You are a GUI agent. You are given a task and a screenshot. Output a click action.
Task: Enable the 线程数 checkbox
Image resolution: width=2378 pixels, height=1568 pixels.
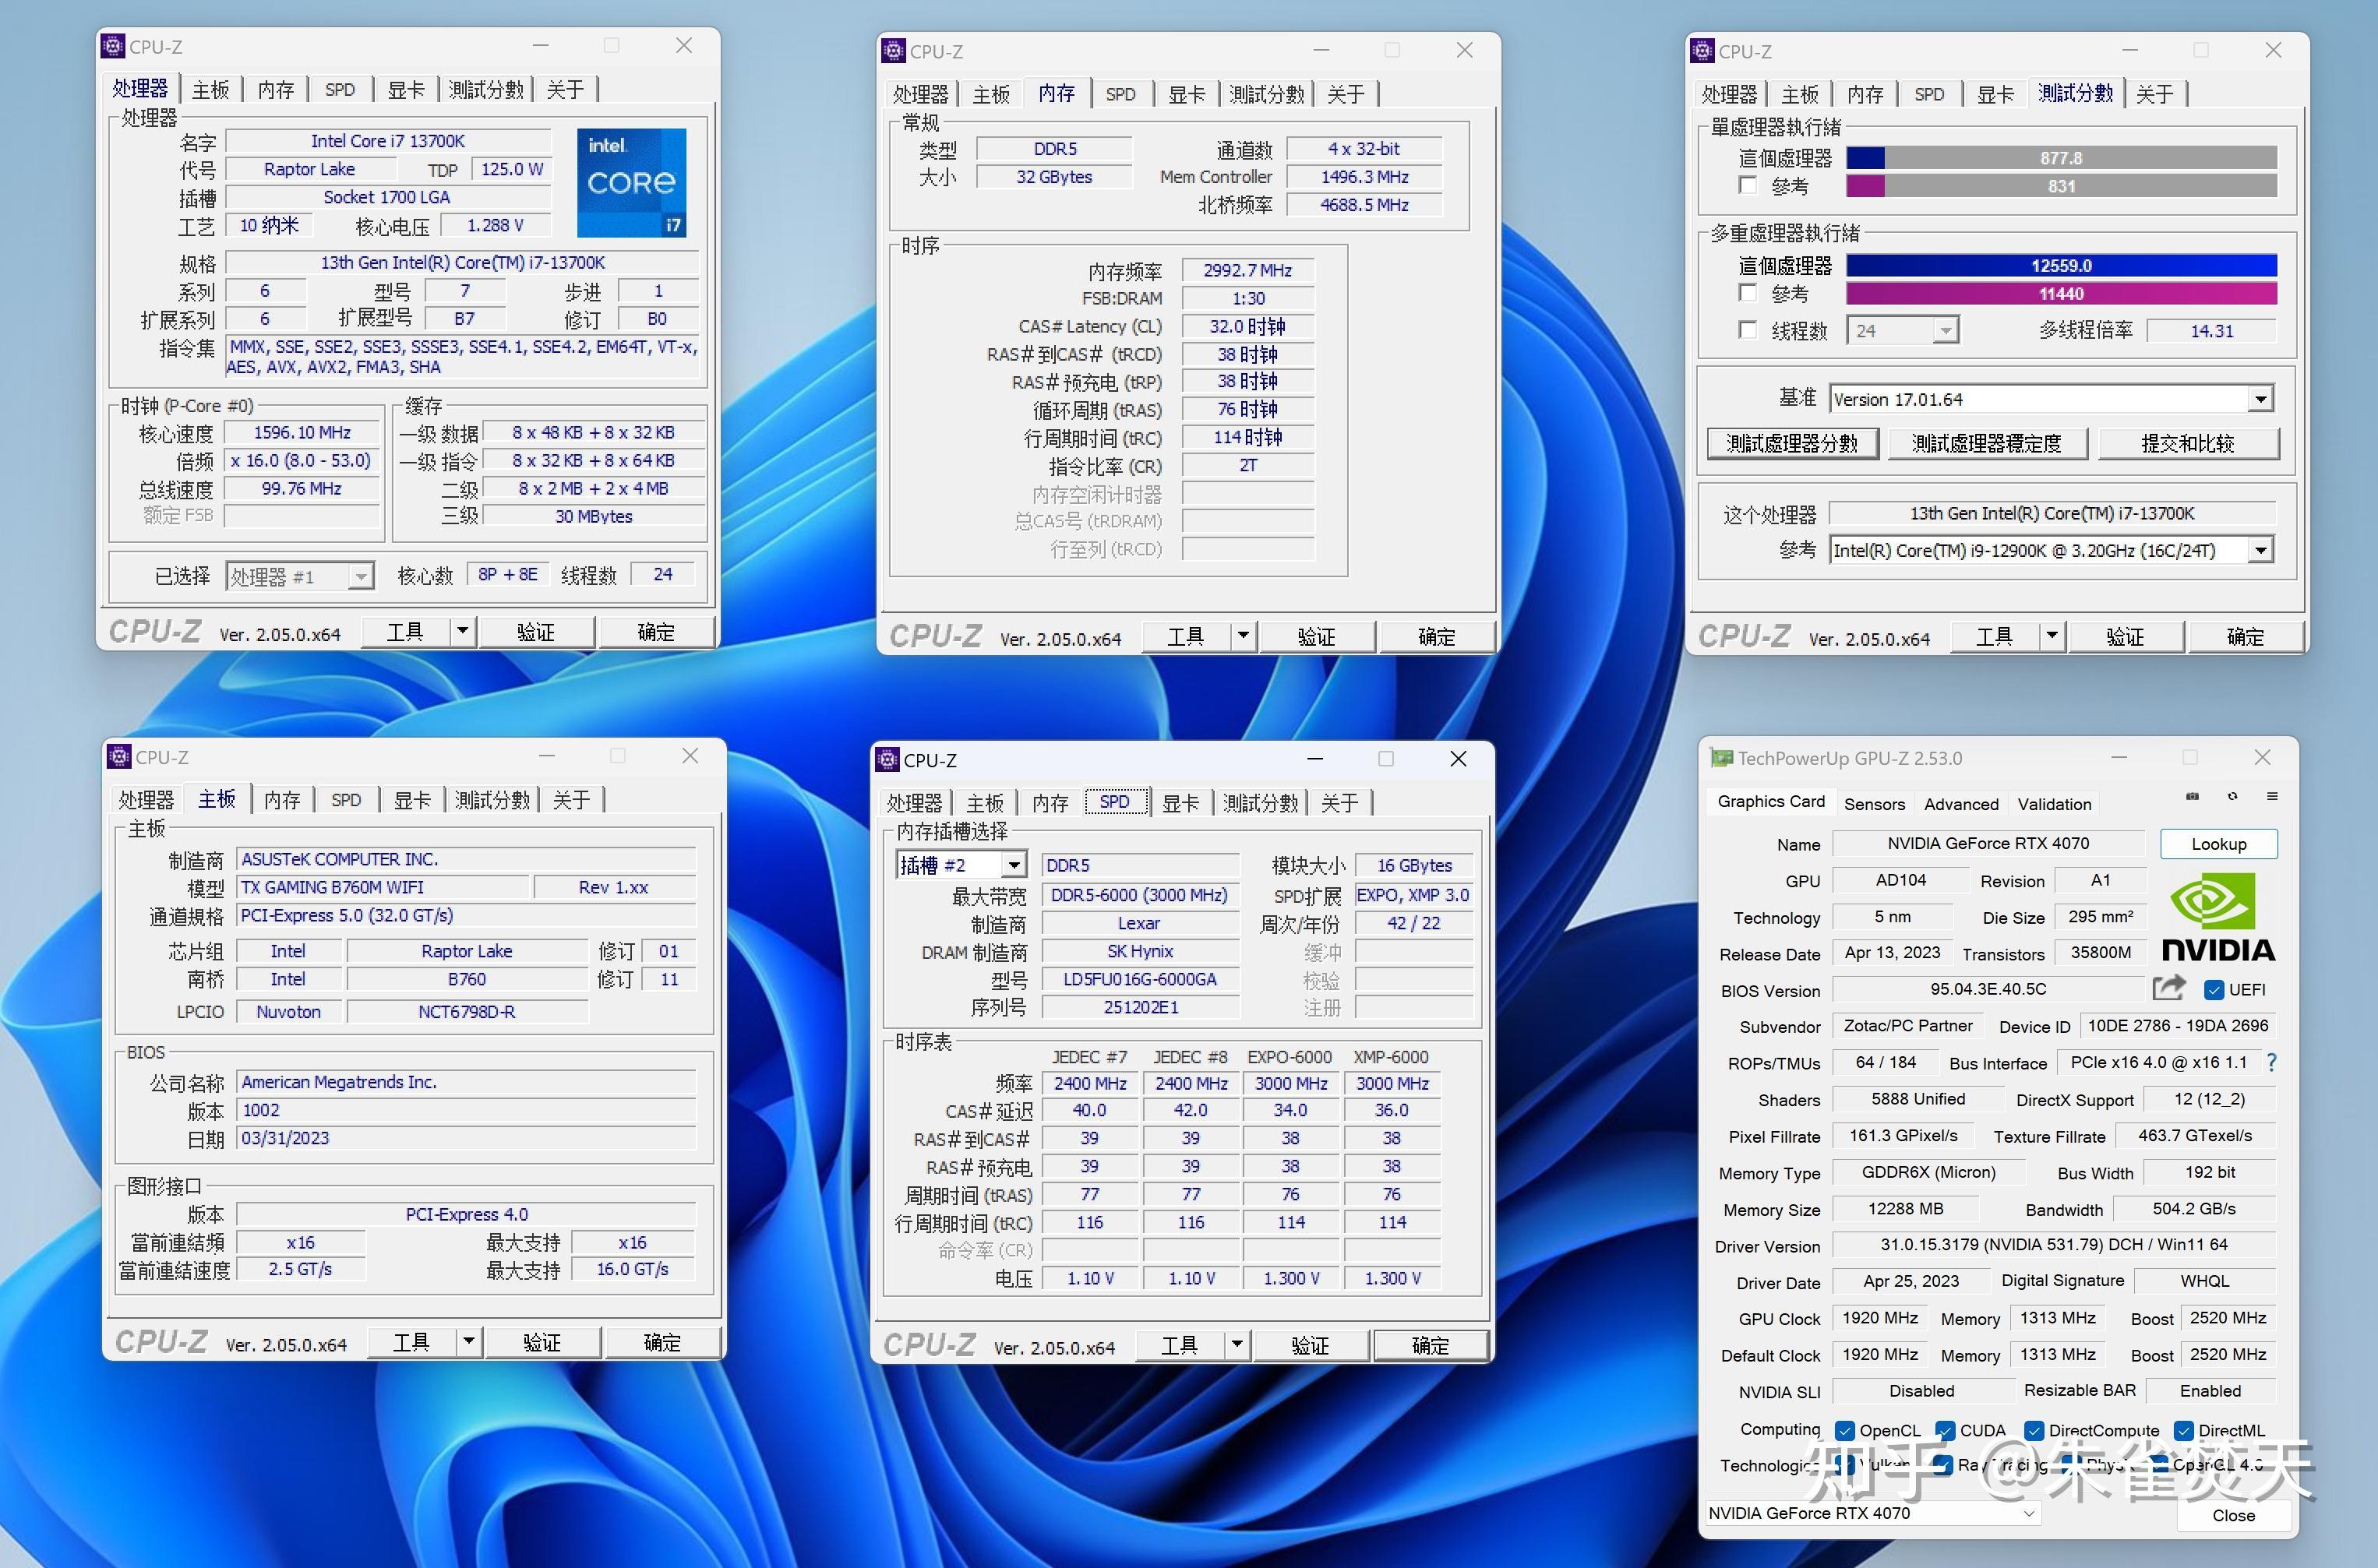pyautogui.click(x=1747, y=329)
